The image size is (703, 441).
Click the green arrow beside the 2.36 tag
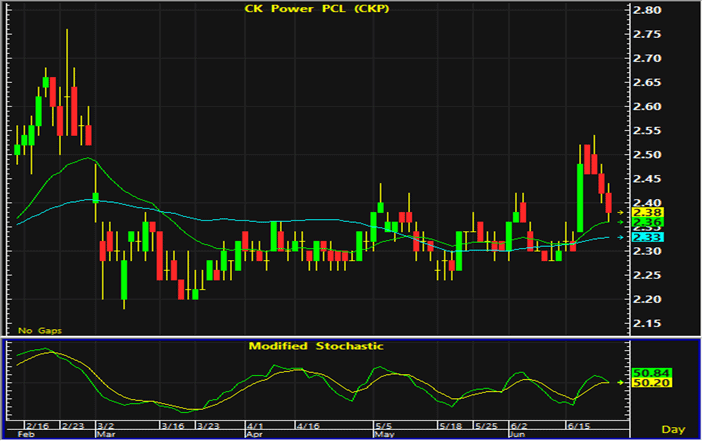(621, 222)
